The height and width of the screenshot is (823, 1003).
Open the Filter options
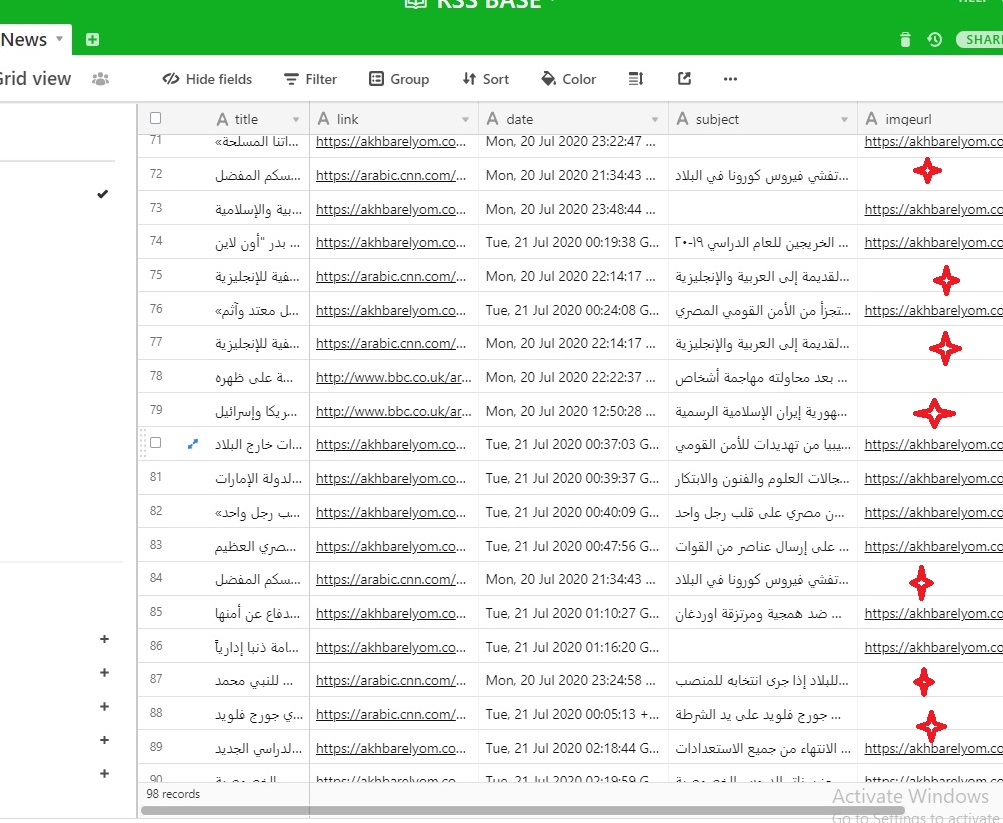[310, 79]
